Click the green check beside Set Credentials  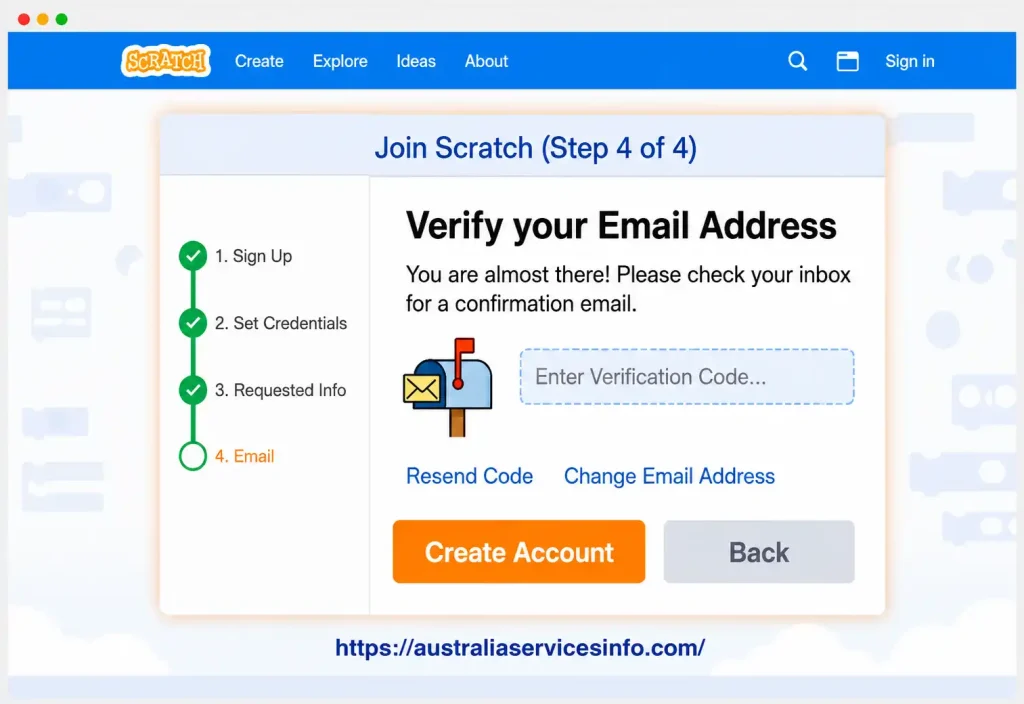pos(193,323)
